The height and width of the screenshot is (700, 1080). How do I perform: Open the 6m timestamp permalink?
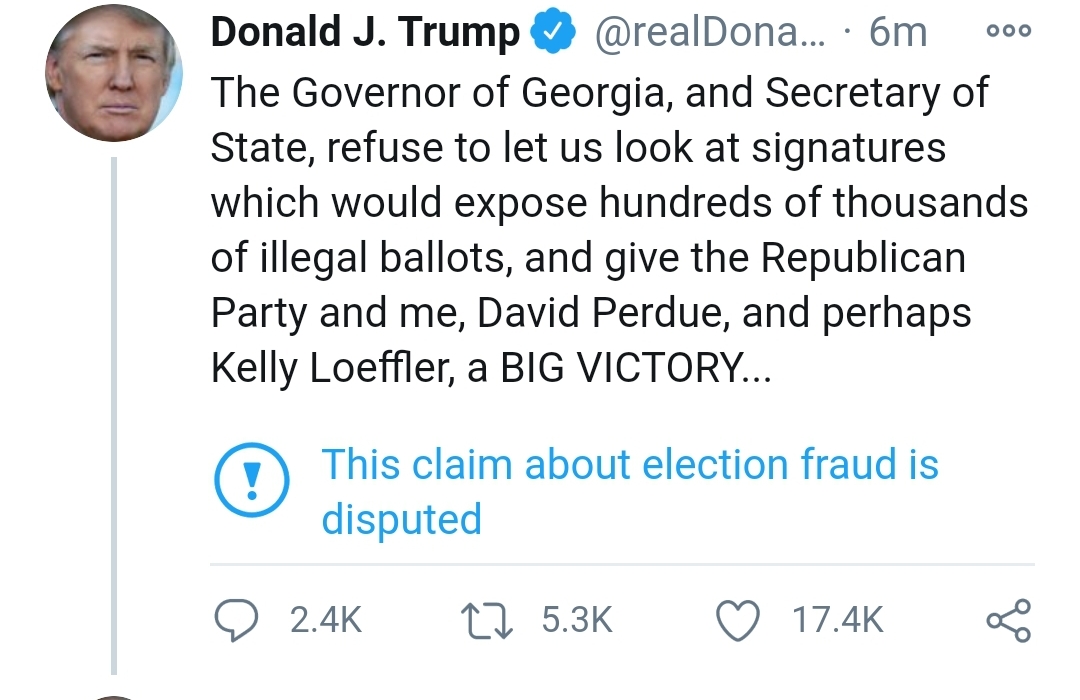(x=897, y=32)
